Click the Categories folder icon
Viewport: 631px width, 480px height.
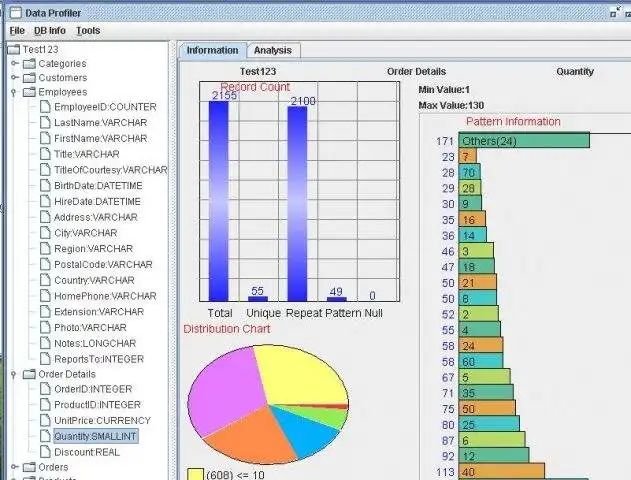29,64
